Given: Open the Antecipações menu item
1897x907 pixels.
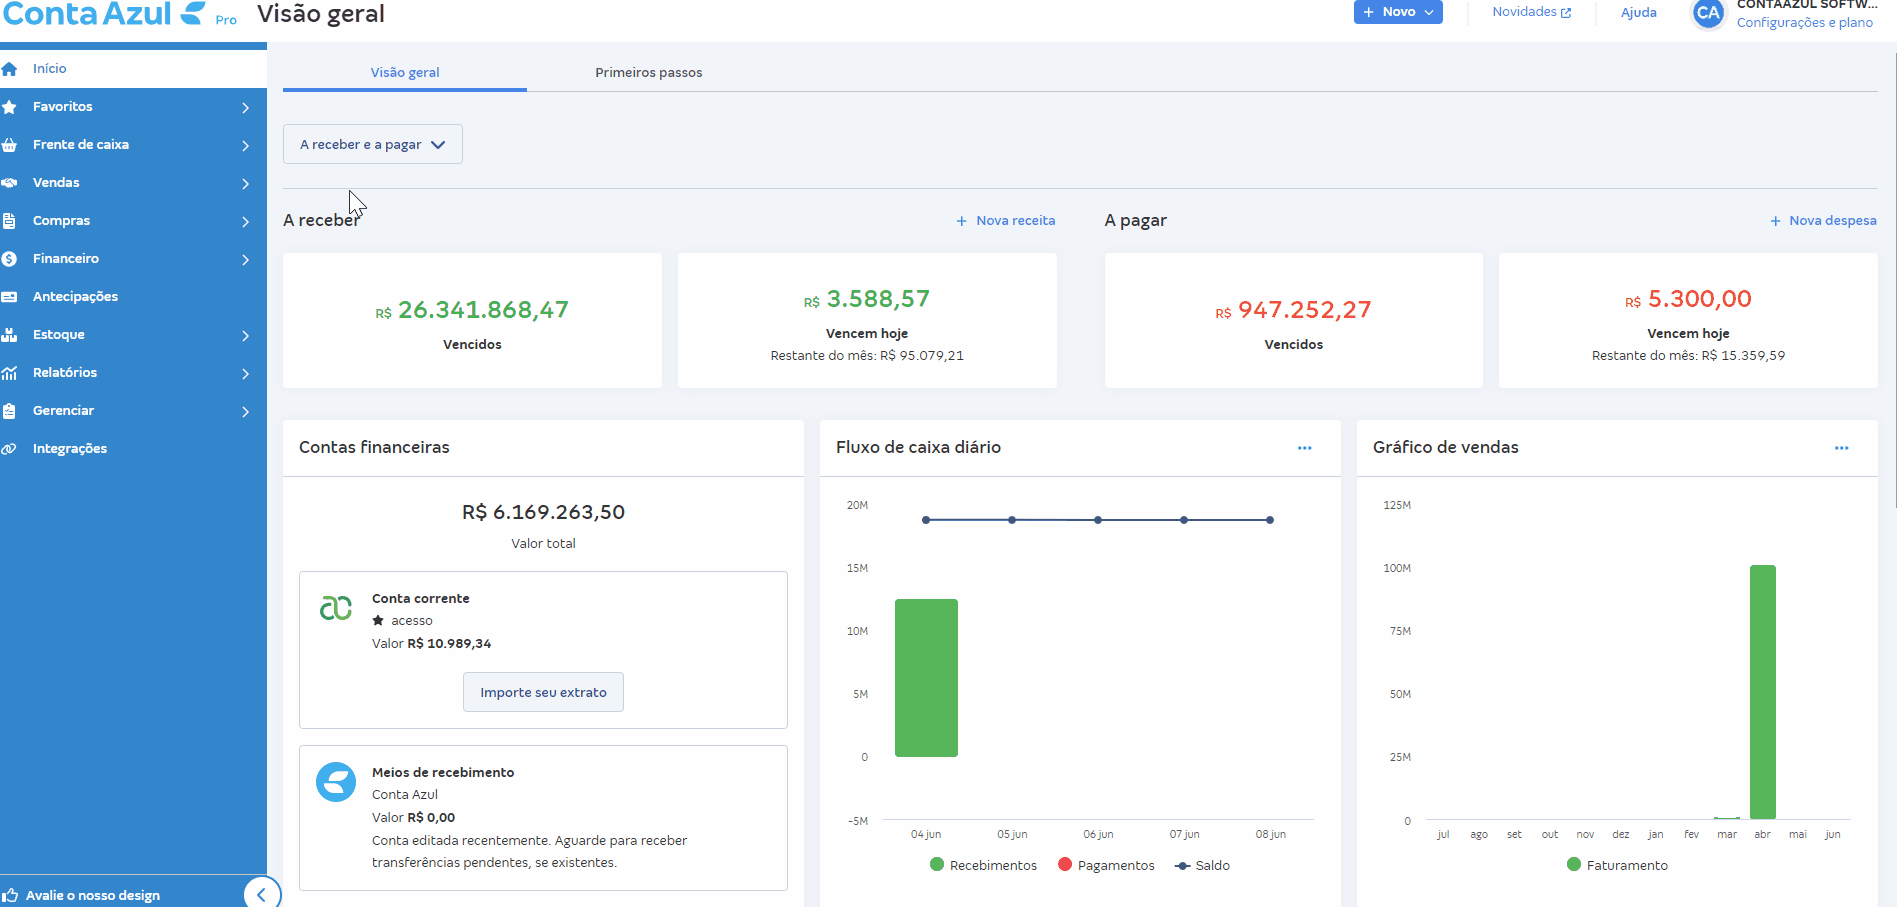Looking at the screenshot, I should [133, 297].
